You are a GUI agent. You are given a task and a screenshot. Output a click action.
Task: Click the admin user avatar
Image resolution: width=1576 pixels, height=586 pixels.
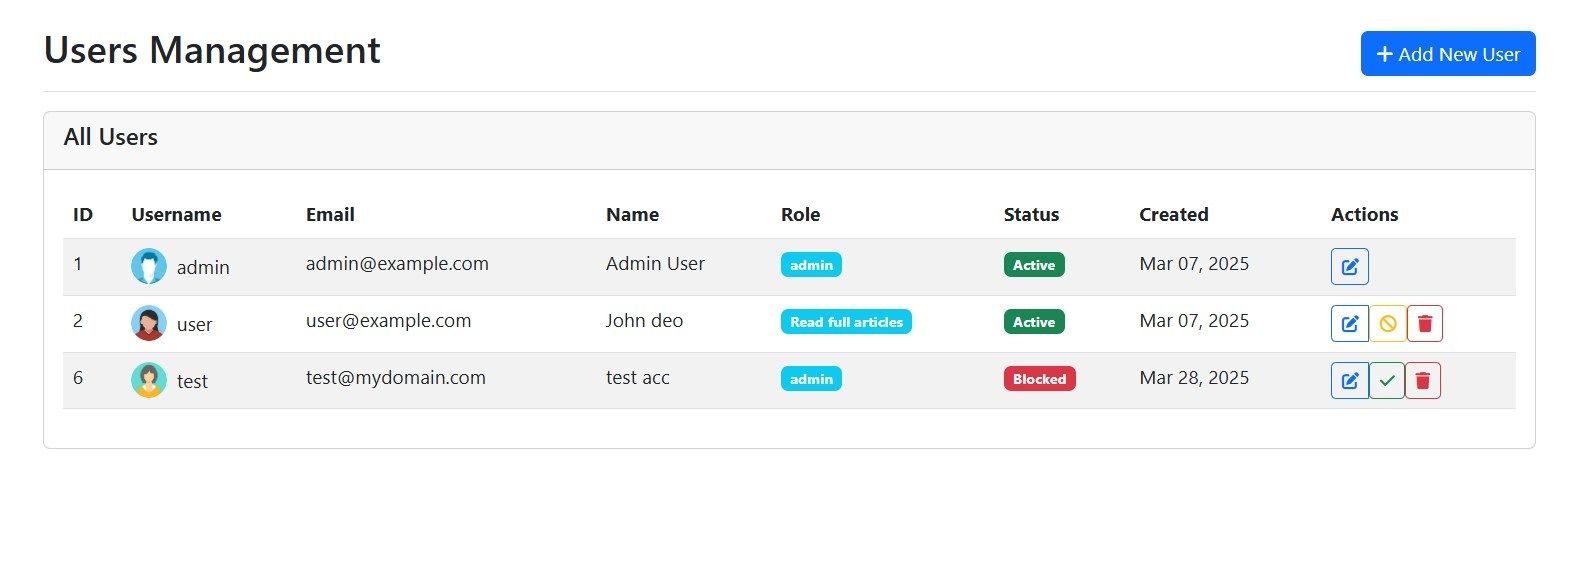click(x=149, y=267)
